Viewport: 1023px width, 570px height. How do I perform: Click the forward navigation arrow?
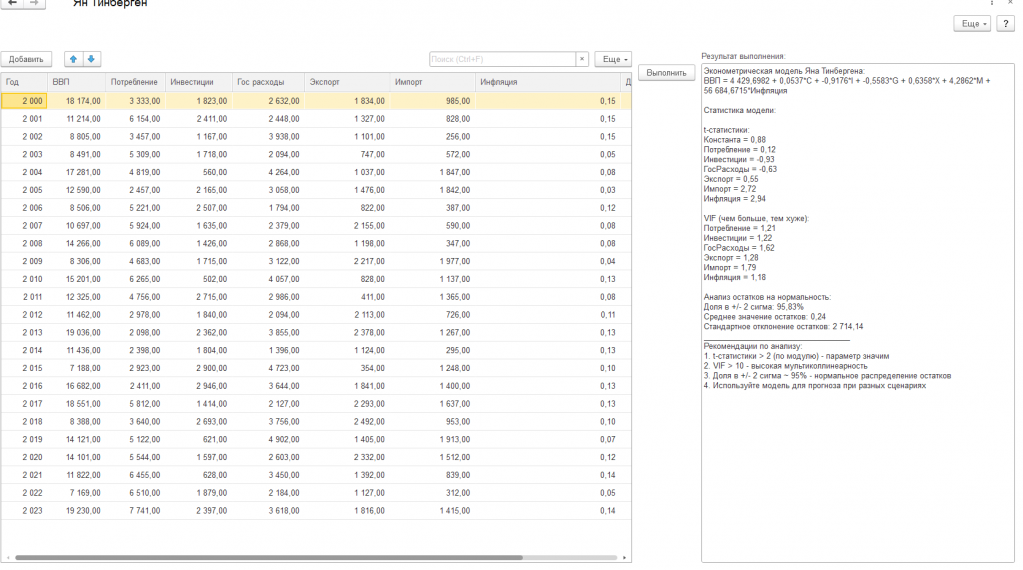[x=35, y=3]
